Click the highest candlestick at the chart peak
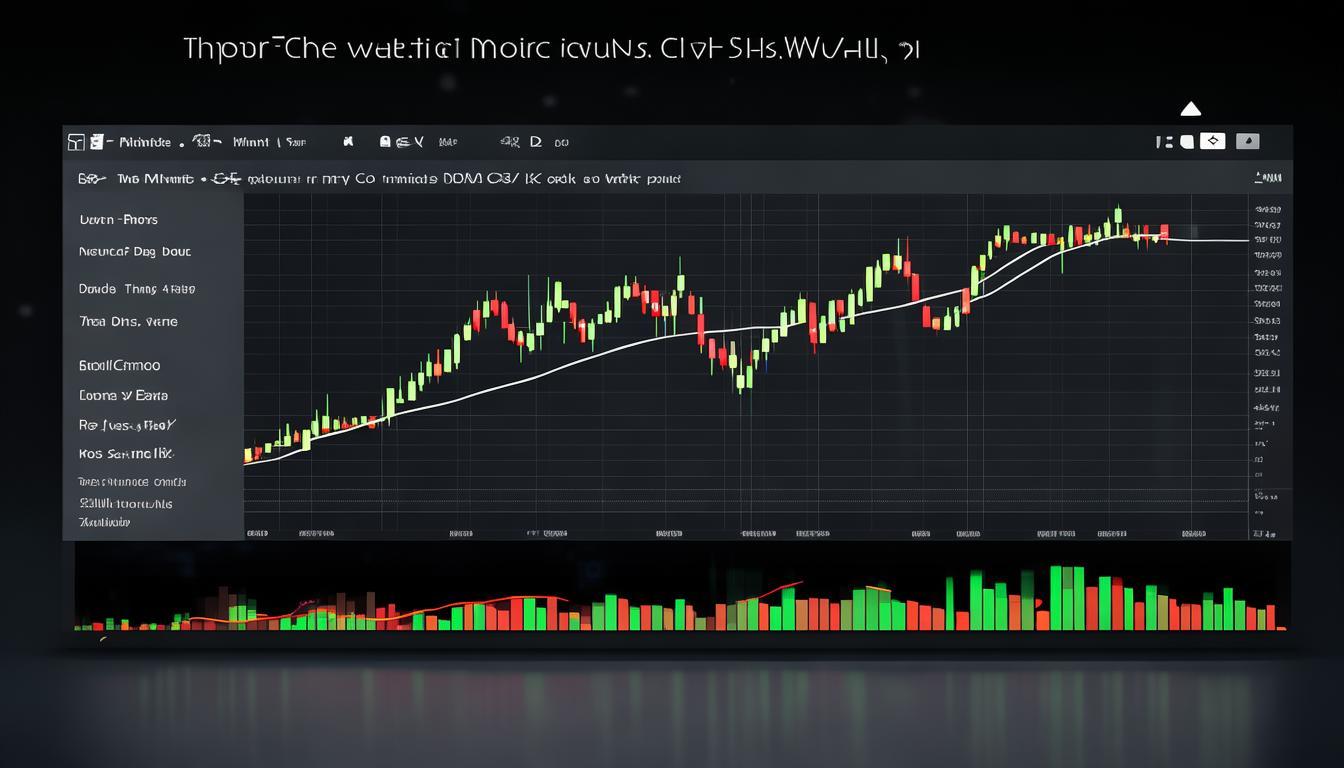1344x768 pixels. [1118, 217]
